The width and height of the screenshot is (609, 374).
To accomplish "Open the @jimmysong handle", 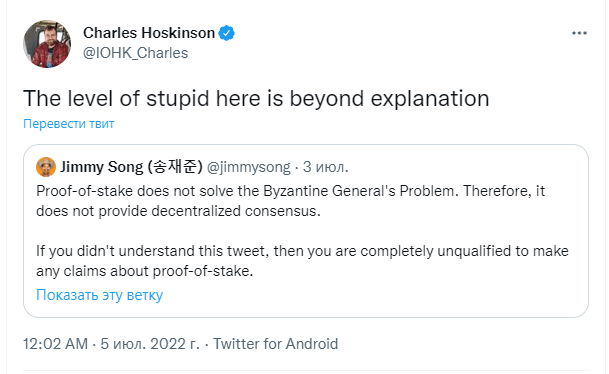I will coord(249,167).
